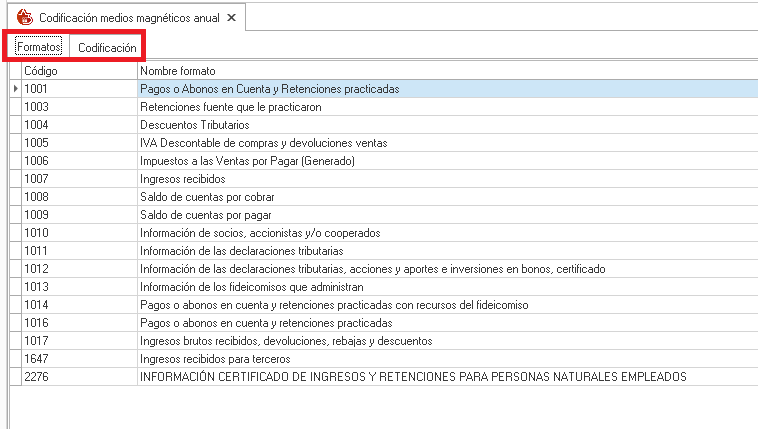Image resolution: width=758 pixels, height=429 pixels.
Task: Select format 2276 certificado de ingresos row
Action: (413, 377)
